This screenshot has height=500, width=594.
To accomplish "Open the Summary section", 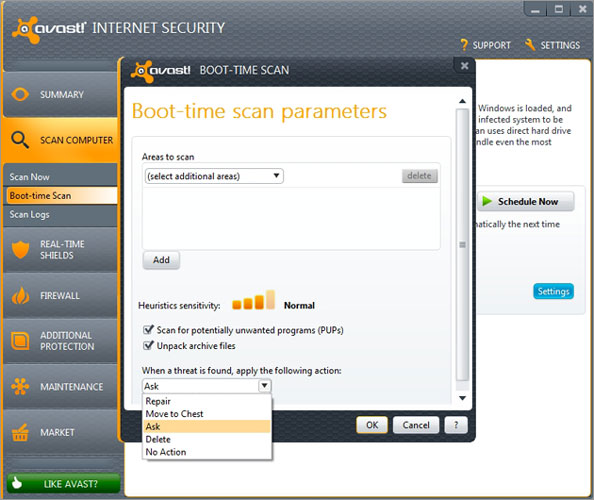I will 61,94.
